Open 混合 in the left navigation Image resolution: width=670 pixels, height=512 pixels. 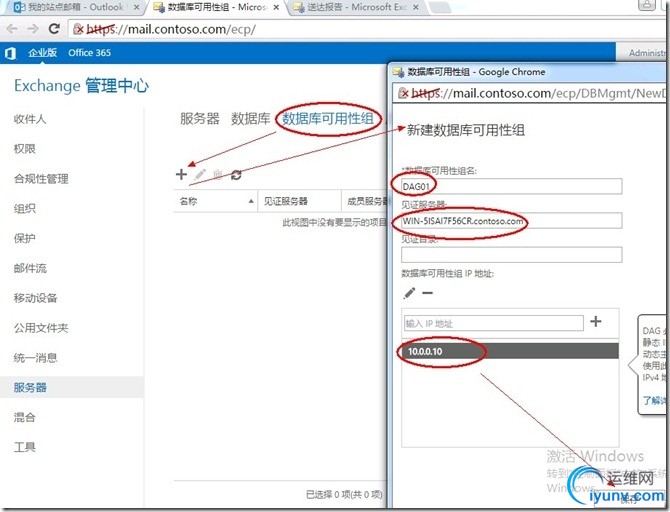[x=24, y=417]
